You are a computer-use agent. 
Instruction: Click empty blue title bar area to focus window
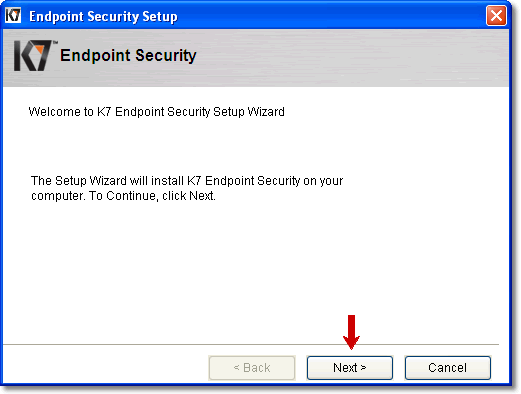tap(330, 15)
